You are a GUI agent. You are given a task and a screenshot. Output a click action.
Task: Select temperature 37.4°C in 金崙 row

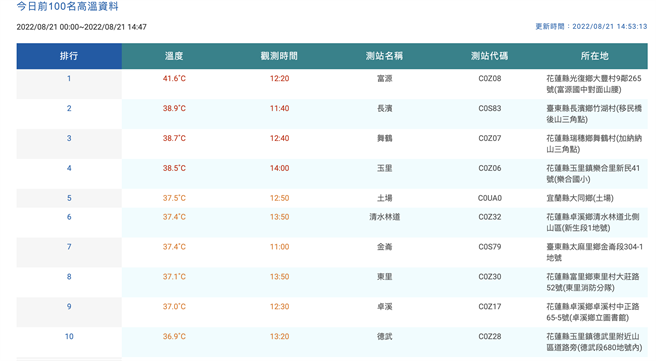tap(174, 247)
